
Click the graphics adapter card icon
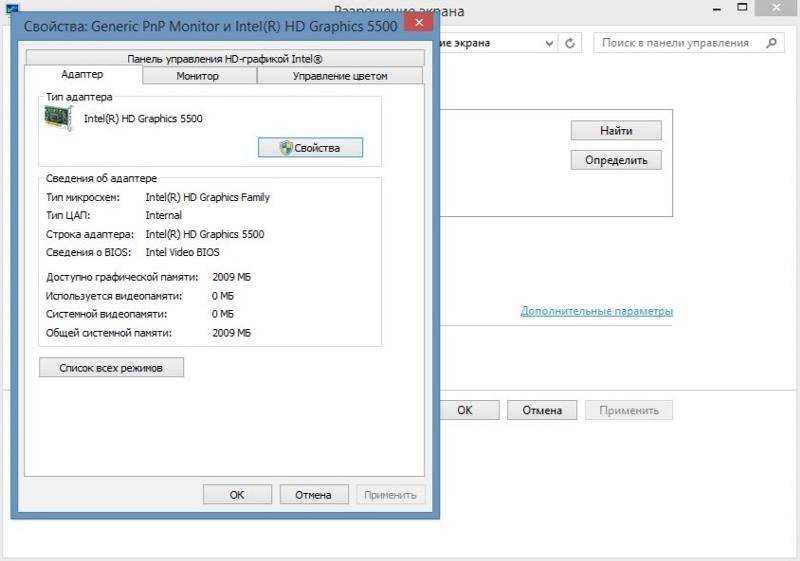59,118
